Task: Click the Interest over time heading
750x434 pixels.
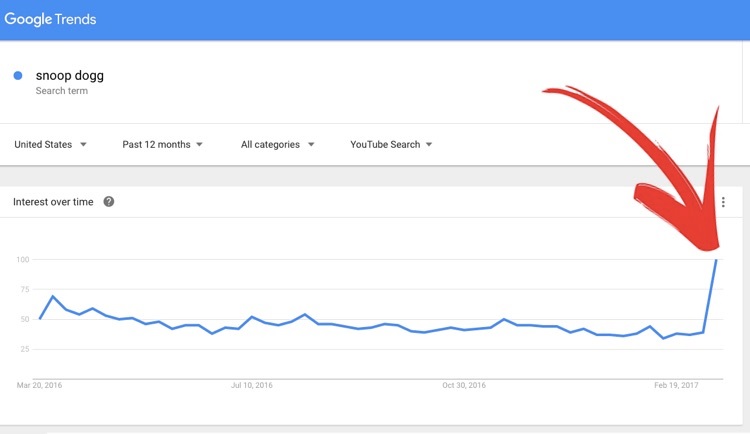Action: tap(53, 202)
